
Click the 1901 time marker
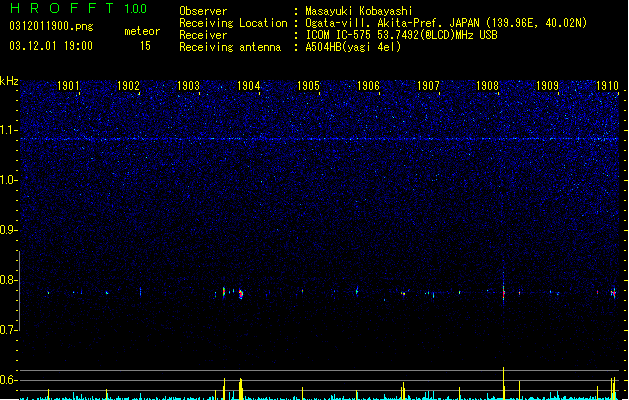tap(68, 86)
